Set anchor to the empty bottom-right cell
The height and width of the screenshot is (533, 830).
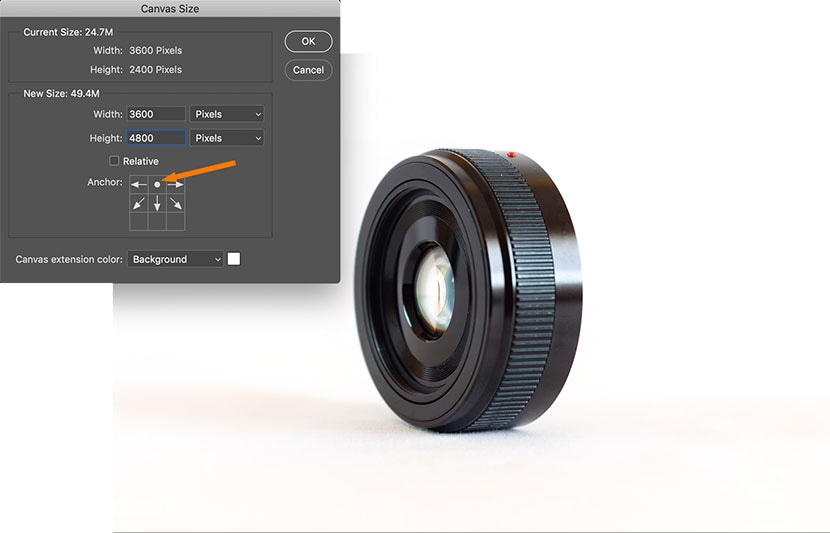(x=176, y=222)
